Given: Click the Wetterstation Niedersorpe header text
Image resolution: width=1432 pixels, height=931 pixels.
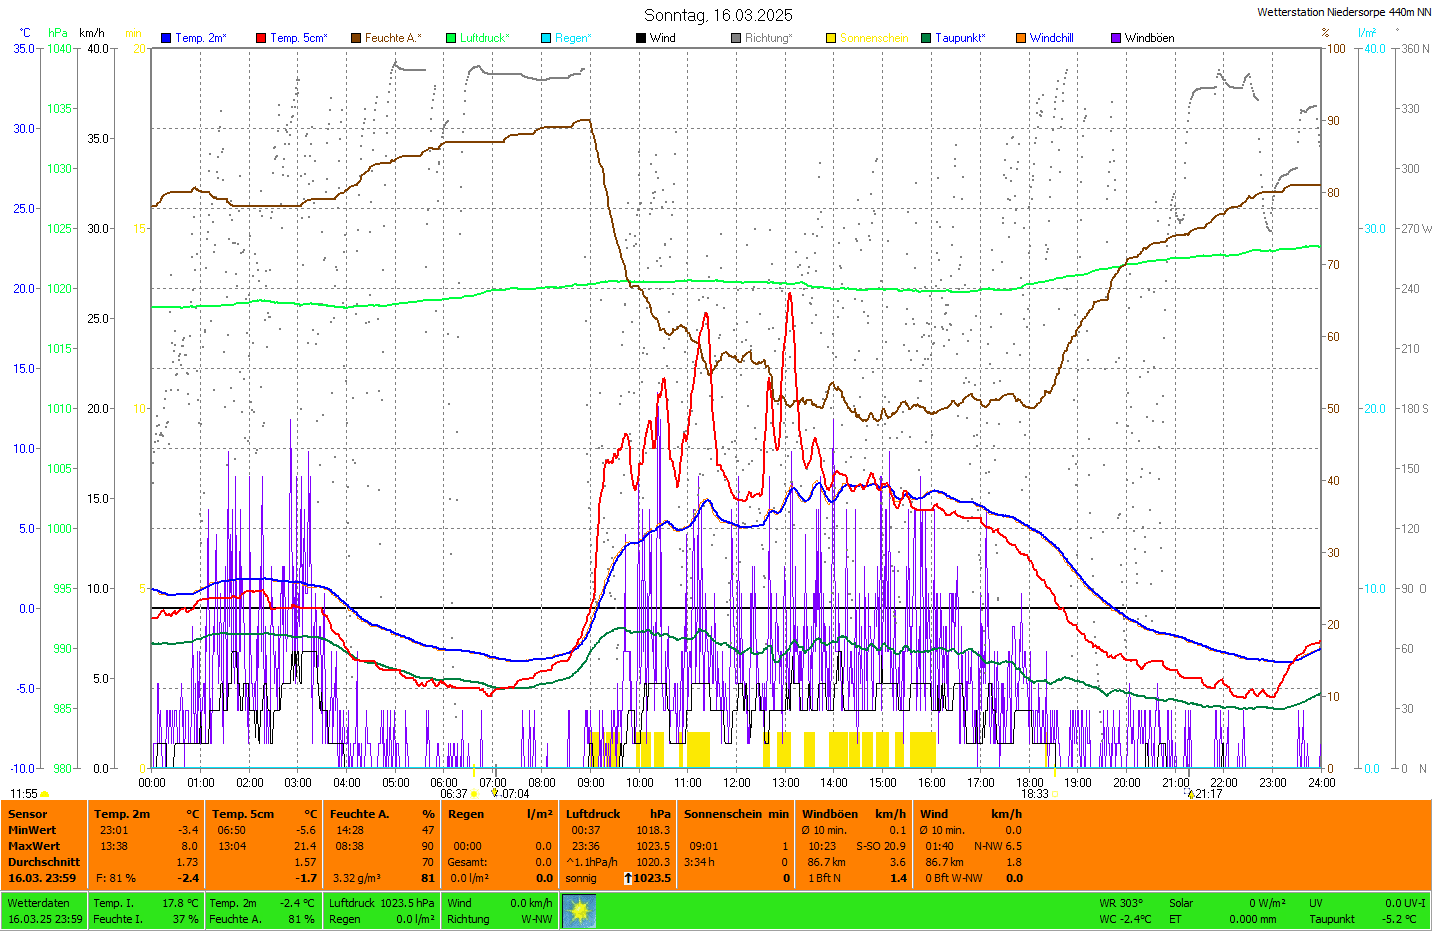Looking at the screenshot, I should point(1343,12).
